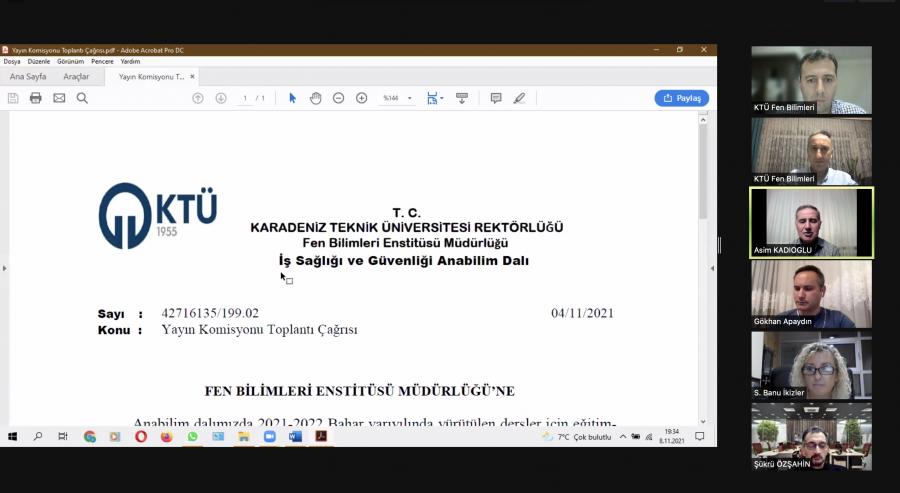
Task: Click the KTÜ 1955 logo in the document
Action: click(x=158, y=216)
